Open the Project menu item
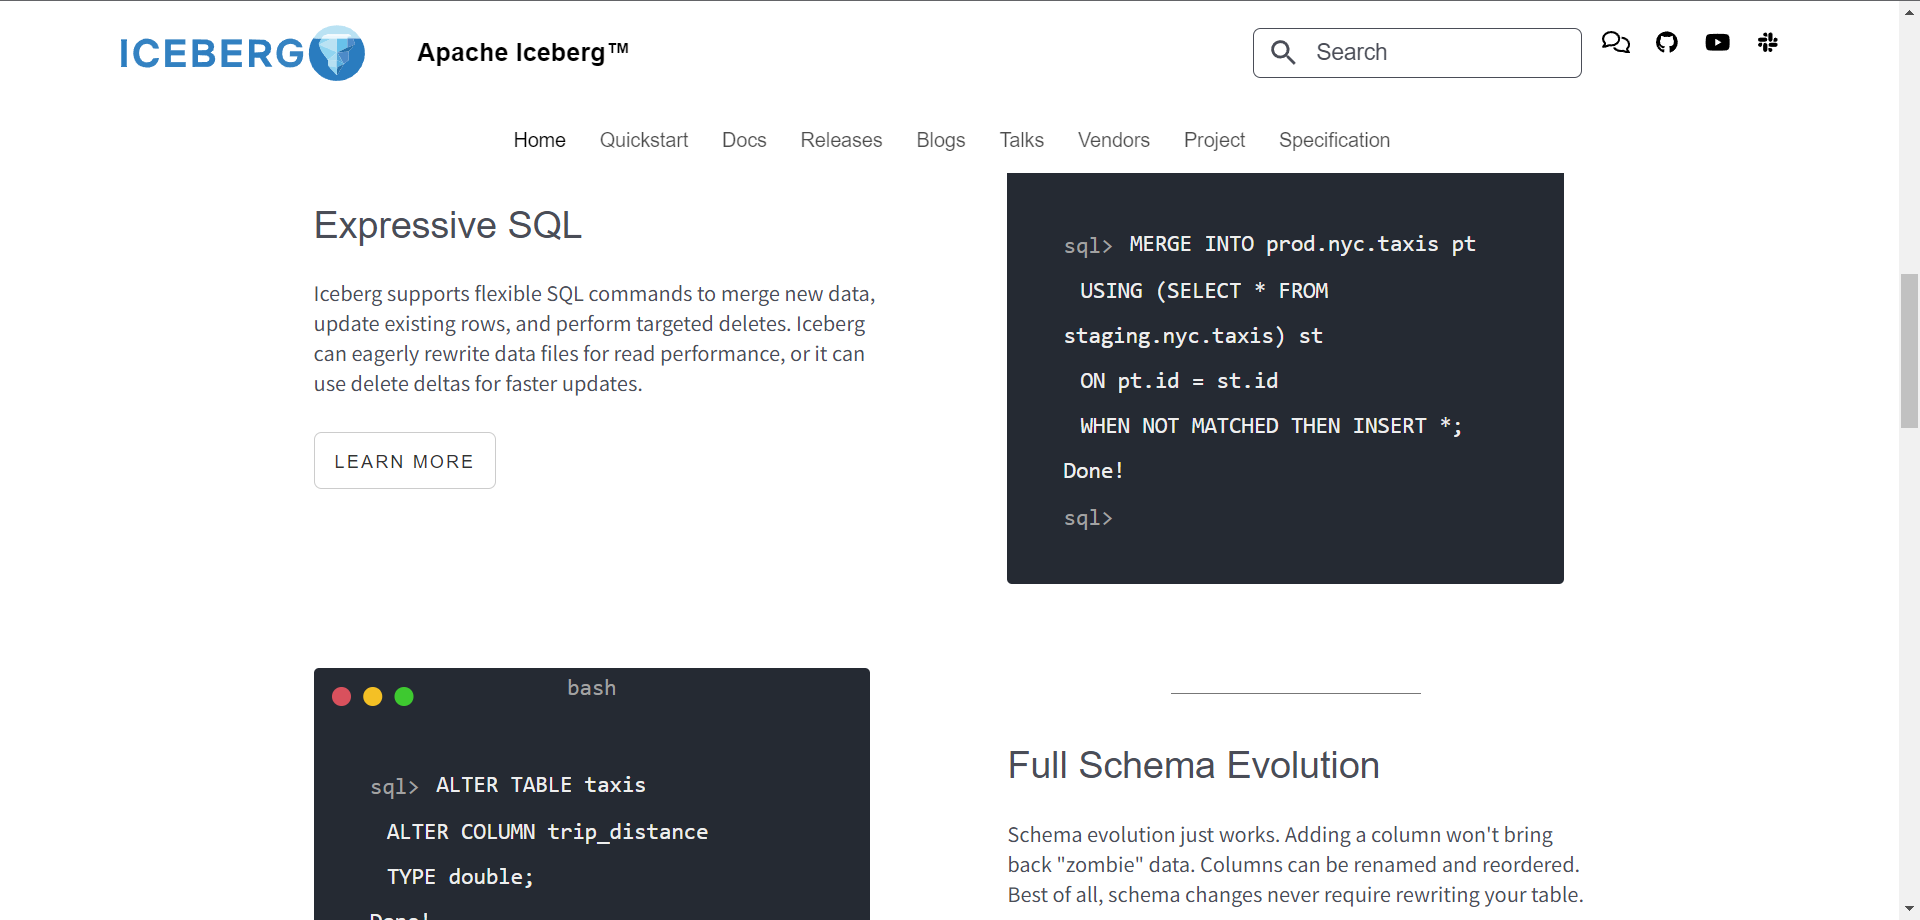Viewport: 1920px width, 920px height. pyautogui.click(x=1214, y=140)
